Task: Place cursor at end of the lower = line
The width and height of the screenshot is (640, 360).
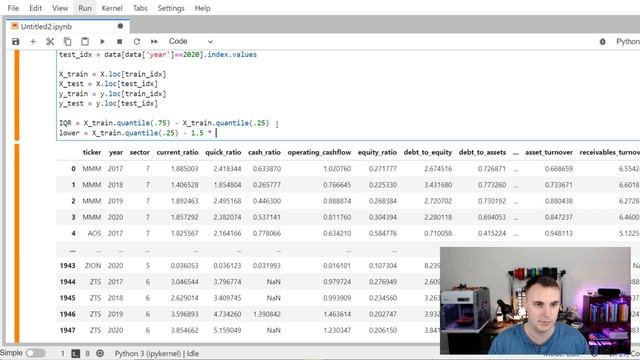Action: [216, 133]
